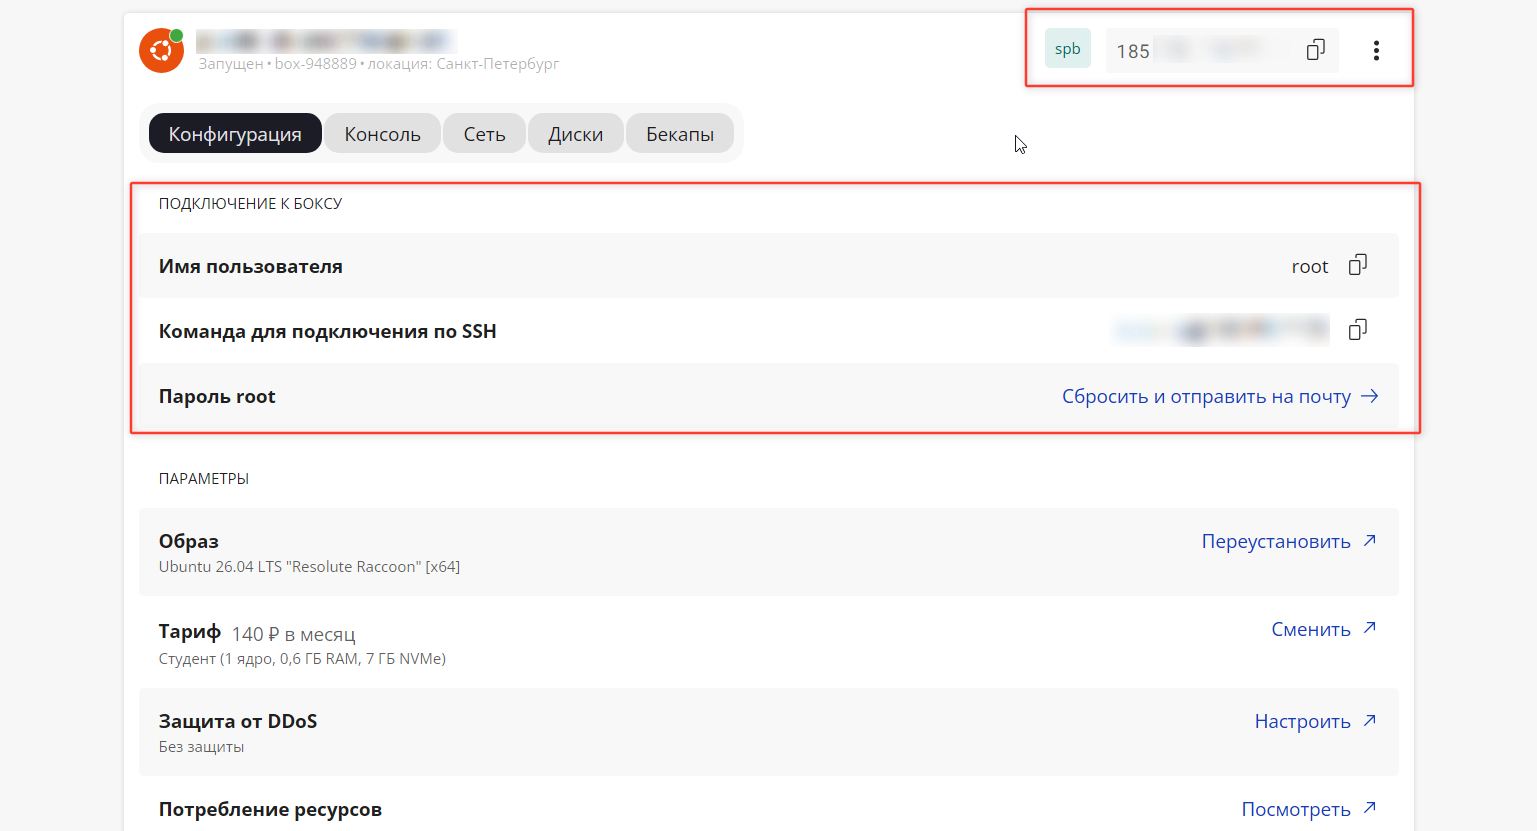This screenshot has width=1537, height=831.
Task: Click the ПАРАМЕТРЫ section title
Action: (x=203, y=478)
